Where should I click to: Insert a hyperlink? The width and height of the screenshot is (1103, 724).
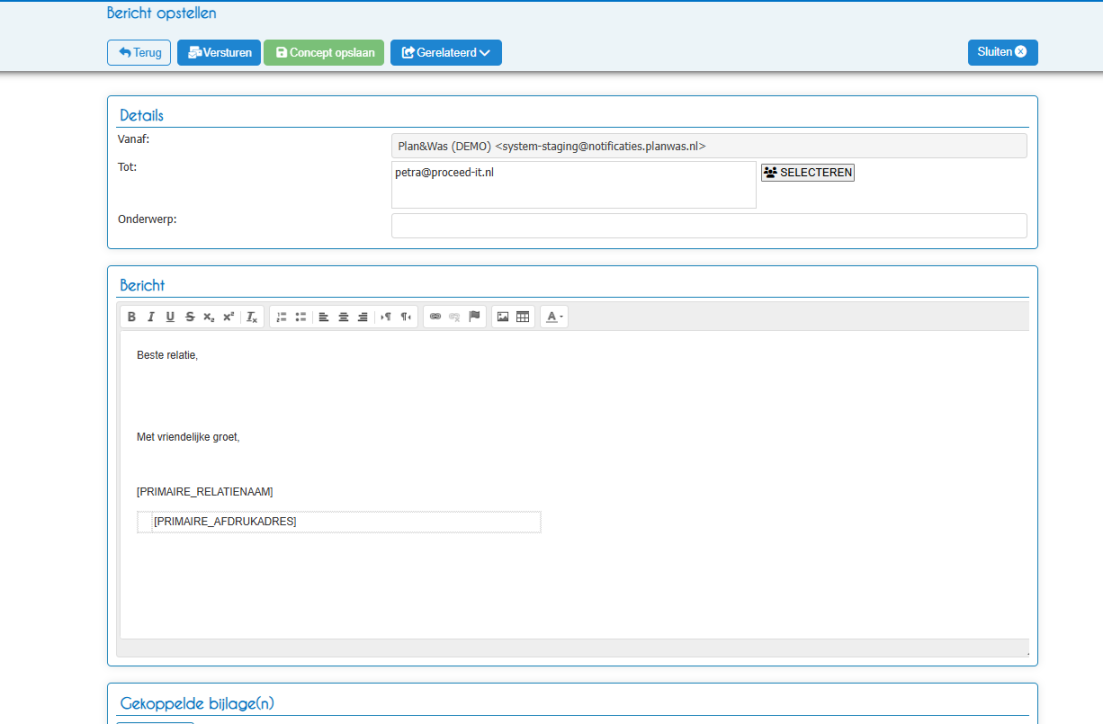[435, 317]
